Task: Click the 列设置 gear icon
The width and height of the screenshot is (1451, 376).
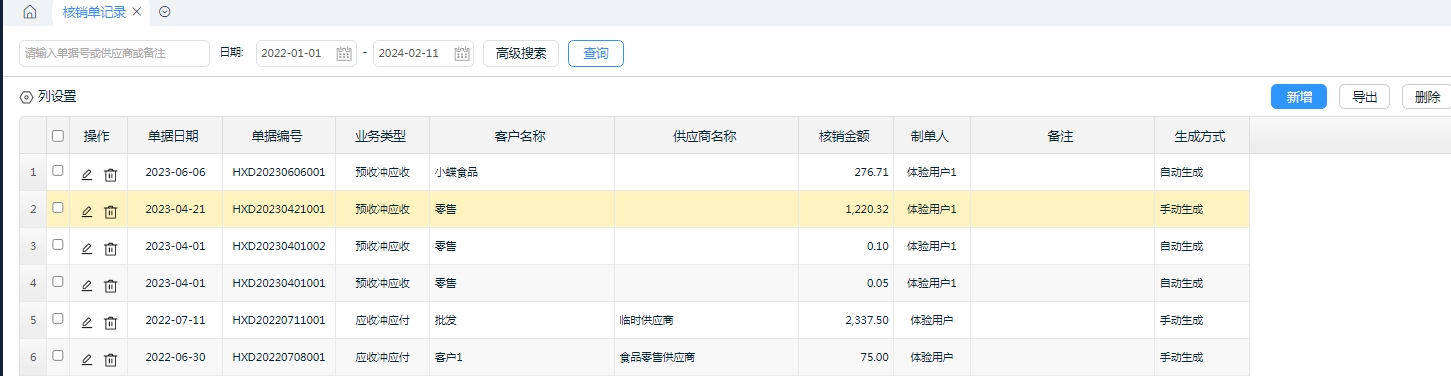Action: coord(27,97)
